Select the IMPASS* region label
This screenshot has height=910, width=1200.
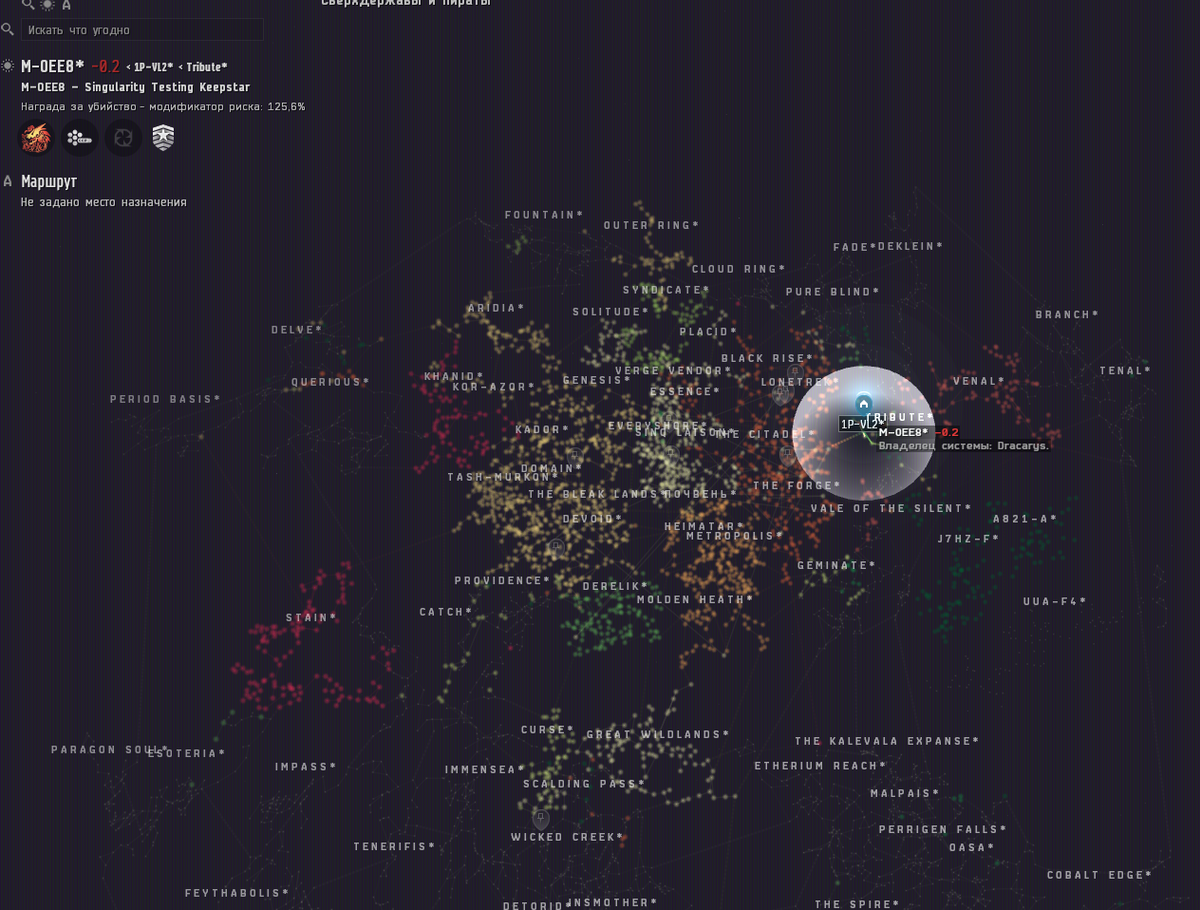click(306, 768)
